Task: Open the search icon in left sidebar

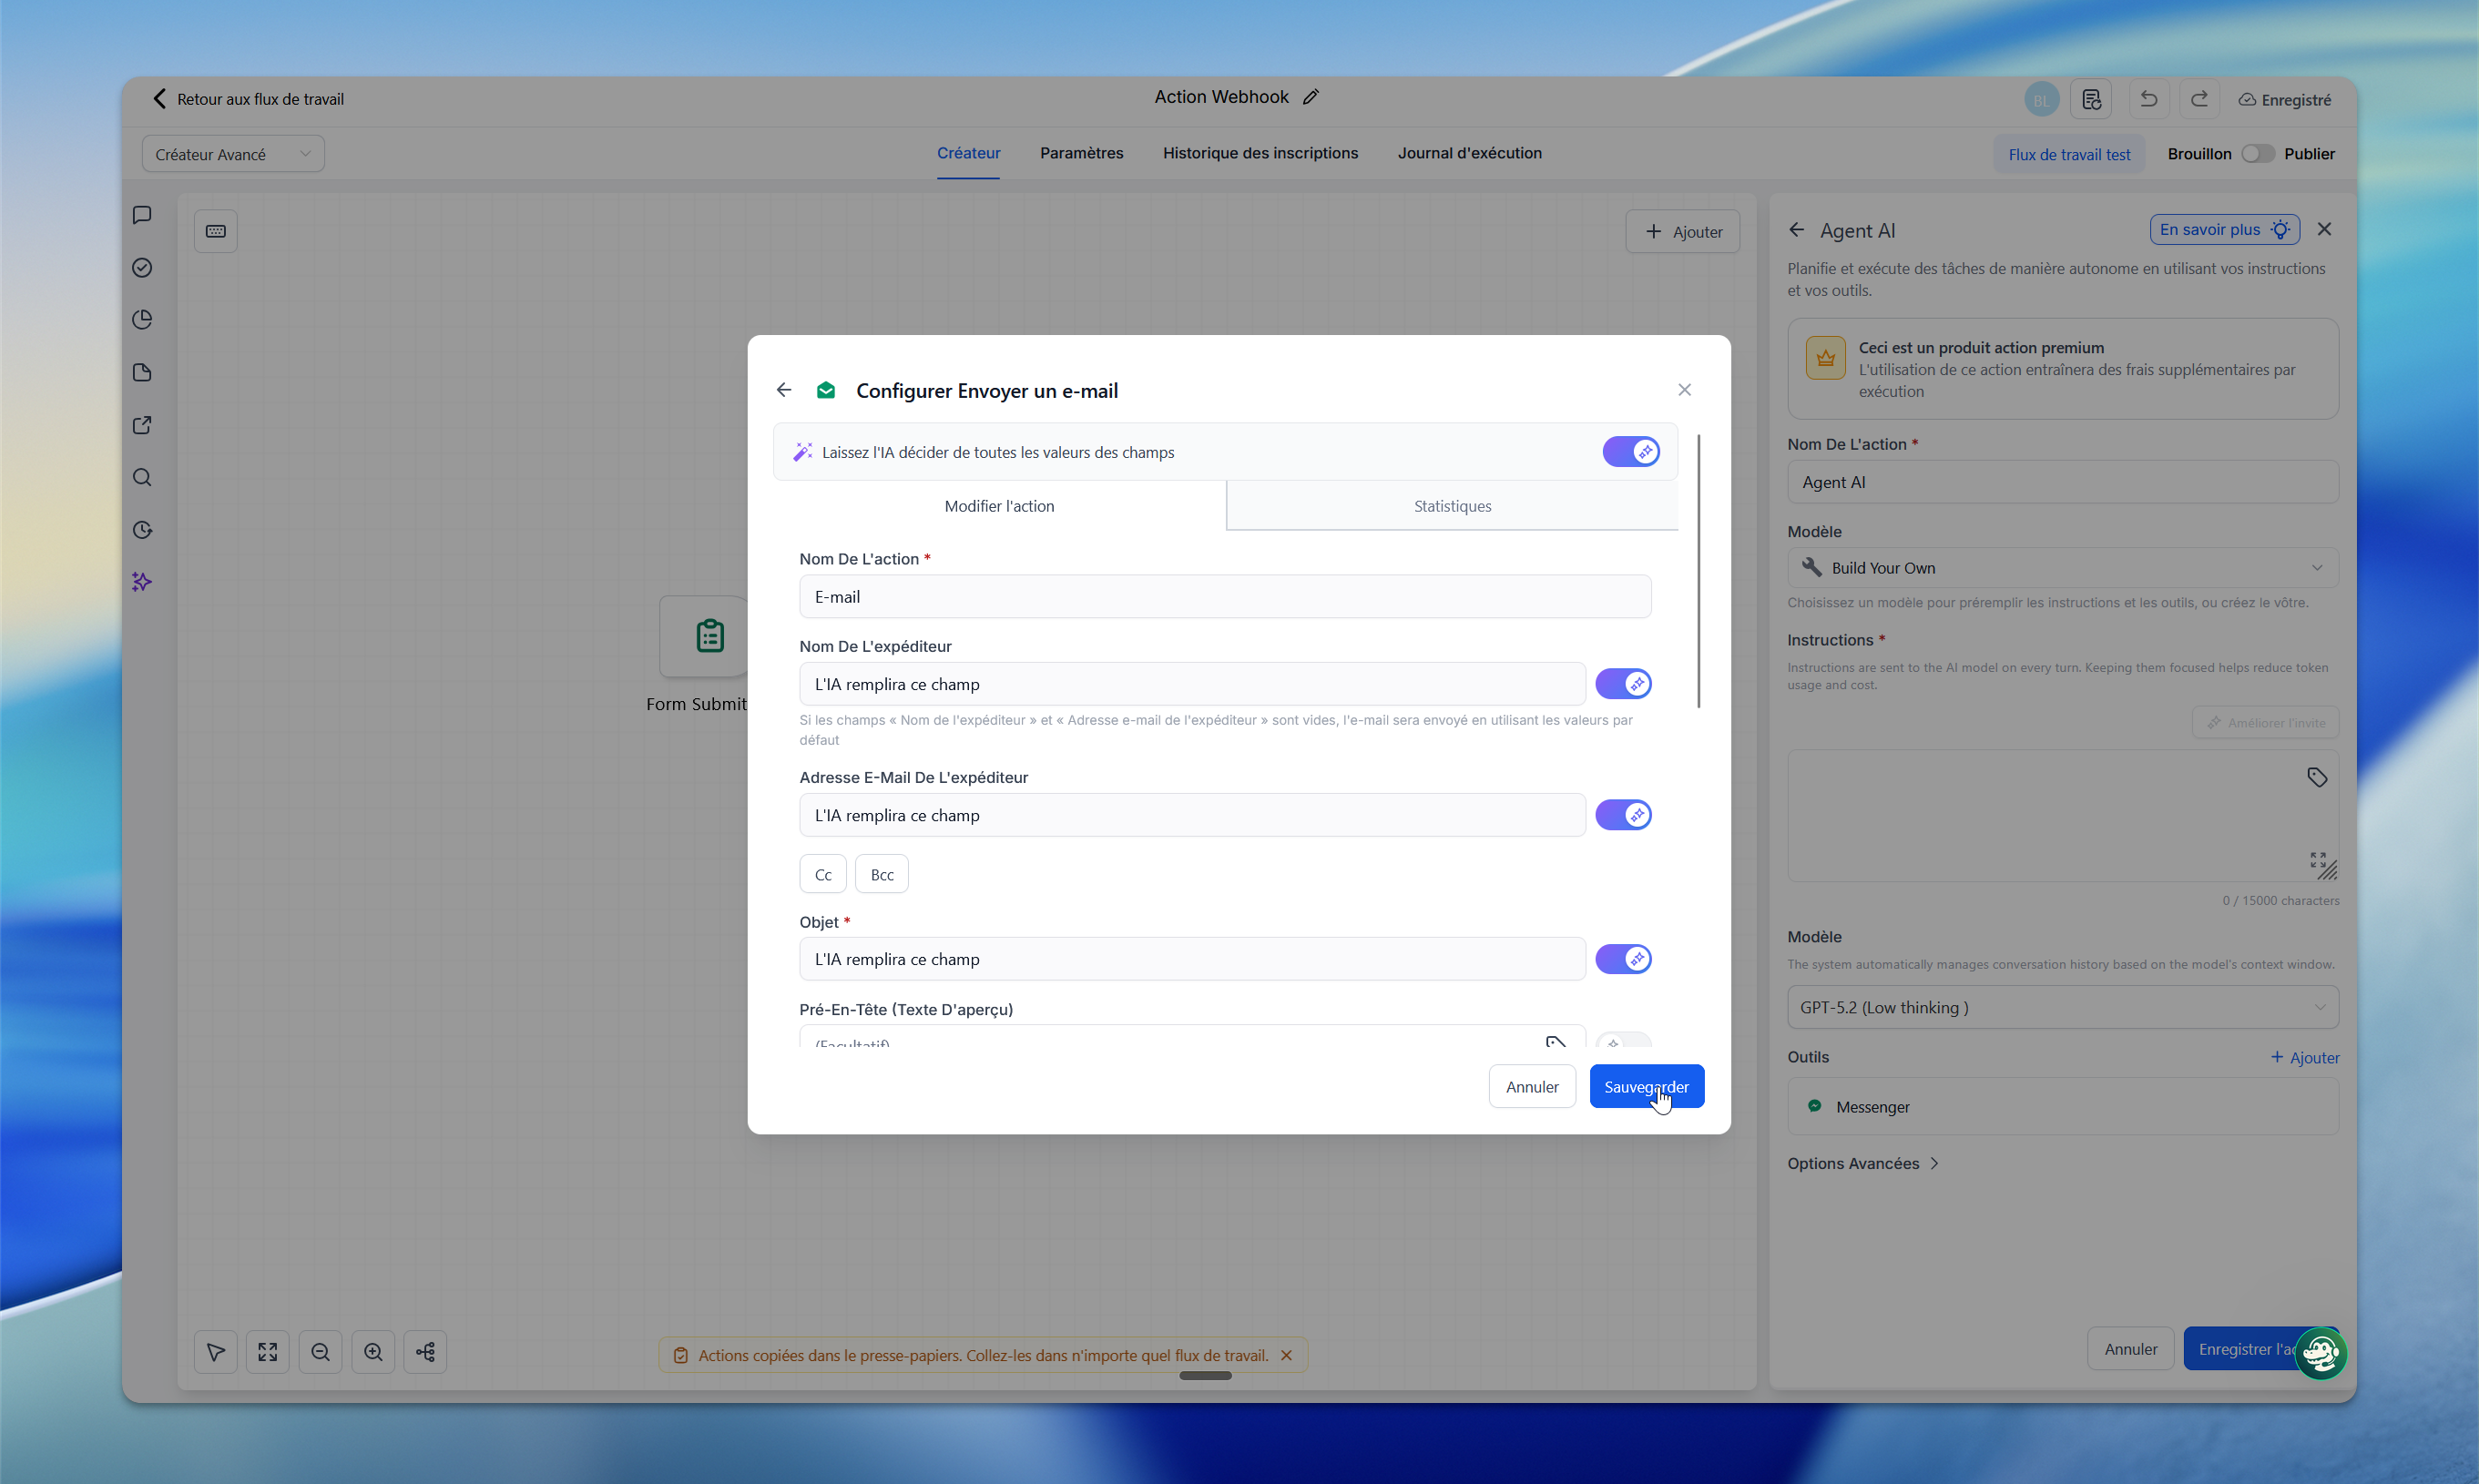Action: pos(142,478)
